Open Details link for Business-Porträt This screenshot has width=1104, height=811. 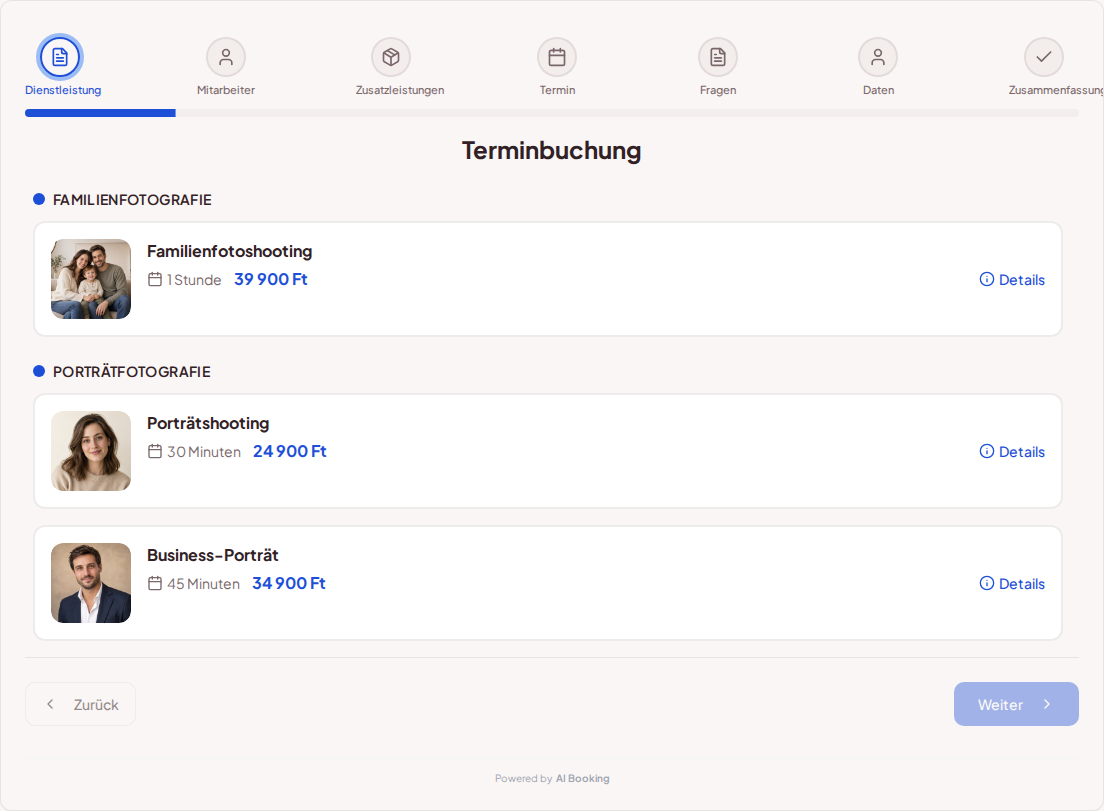1022,584
